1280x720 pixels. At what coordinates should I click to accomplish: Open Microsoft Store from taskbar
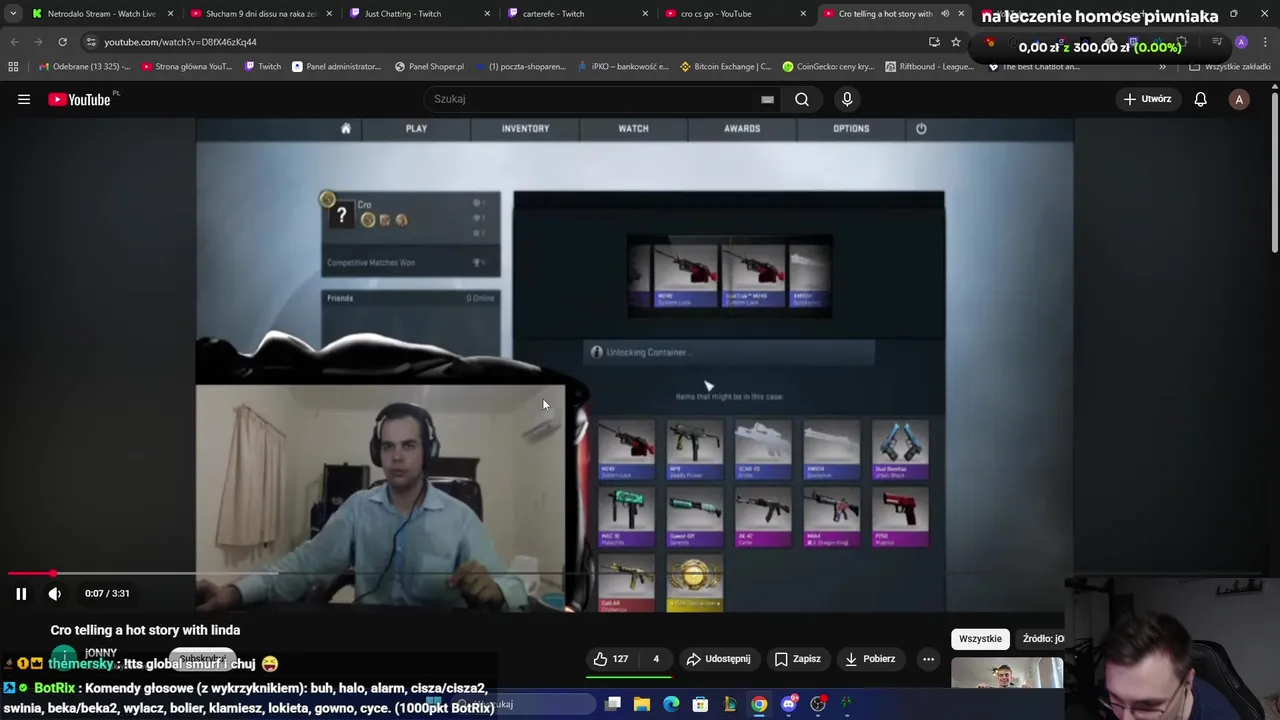coord(700,704)
